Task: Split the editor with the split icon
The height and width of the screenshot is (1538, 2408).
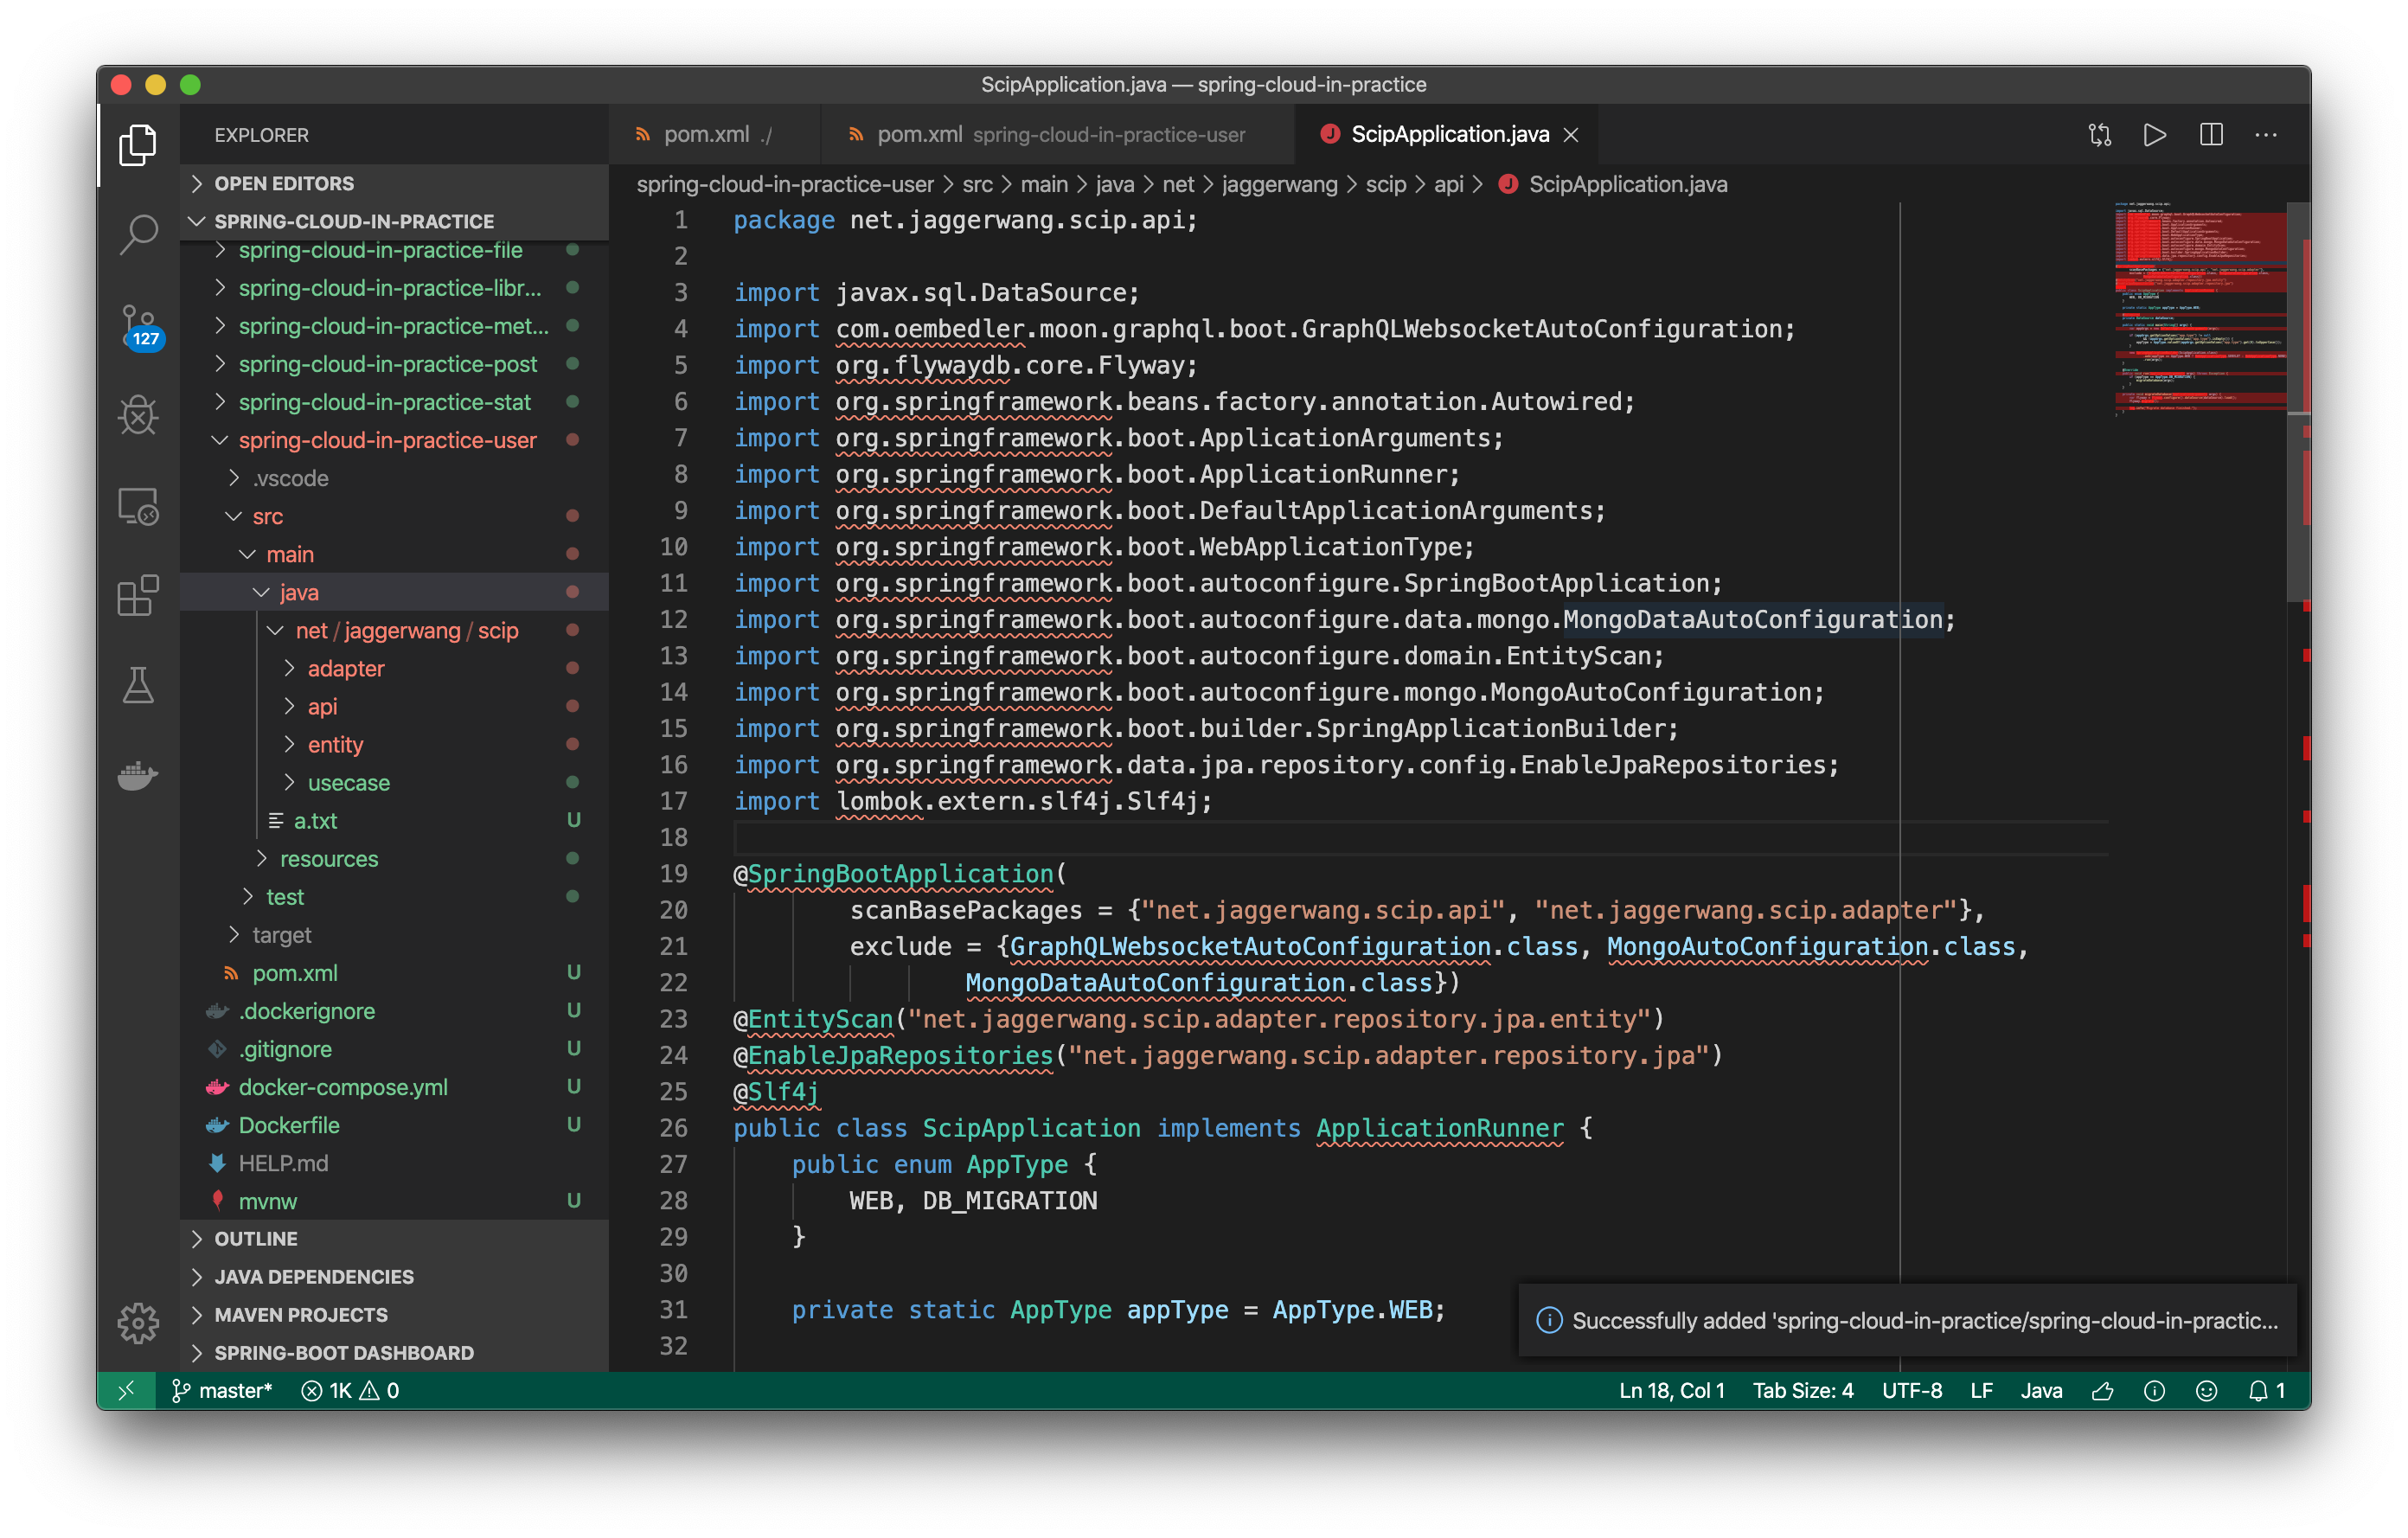Action: pyautogui.click(x=2211, y=134)
